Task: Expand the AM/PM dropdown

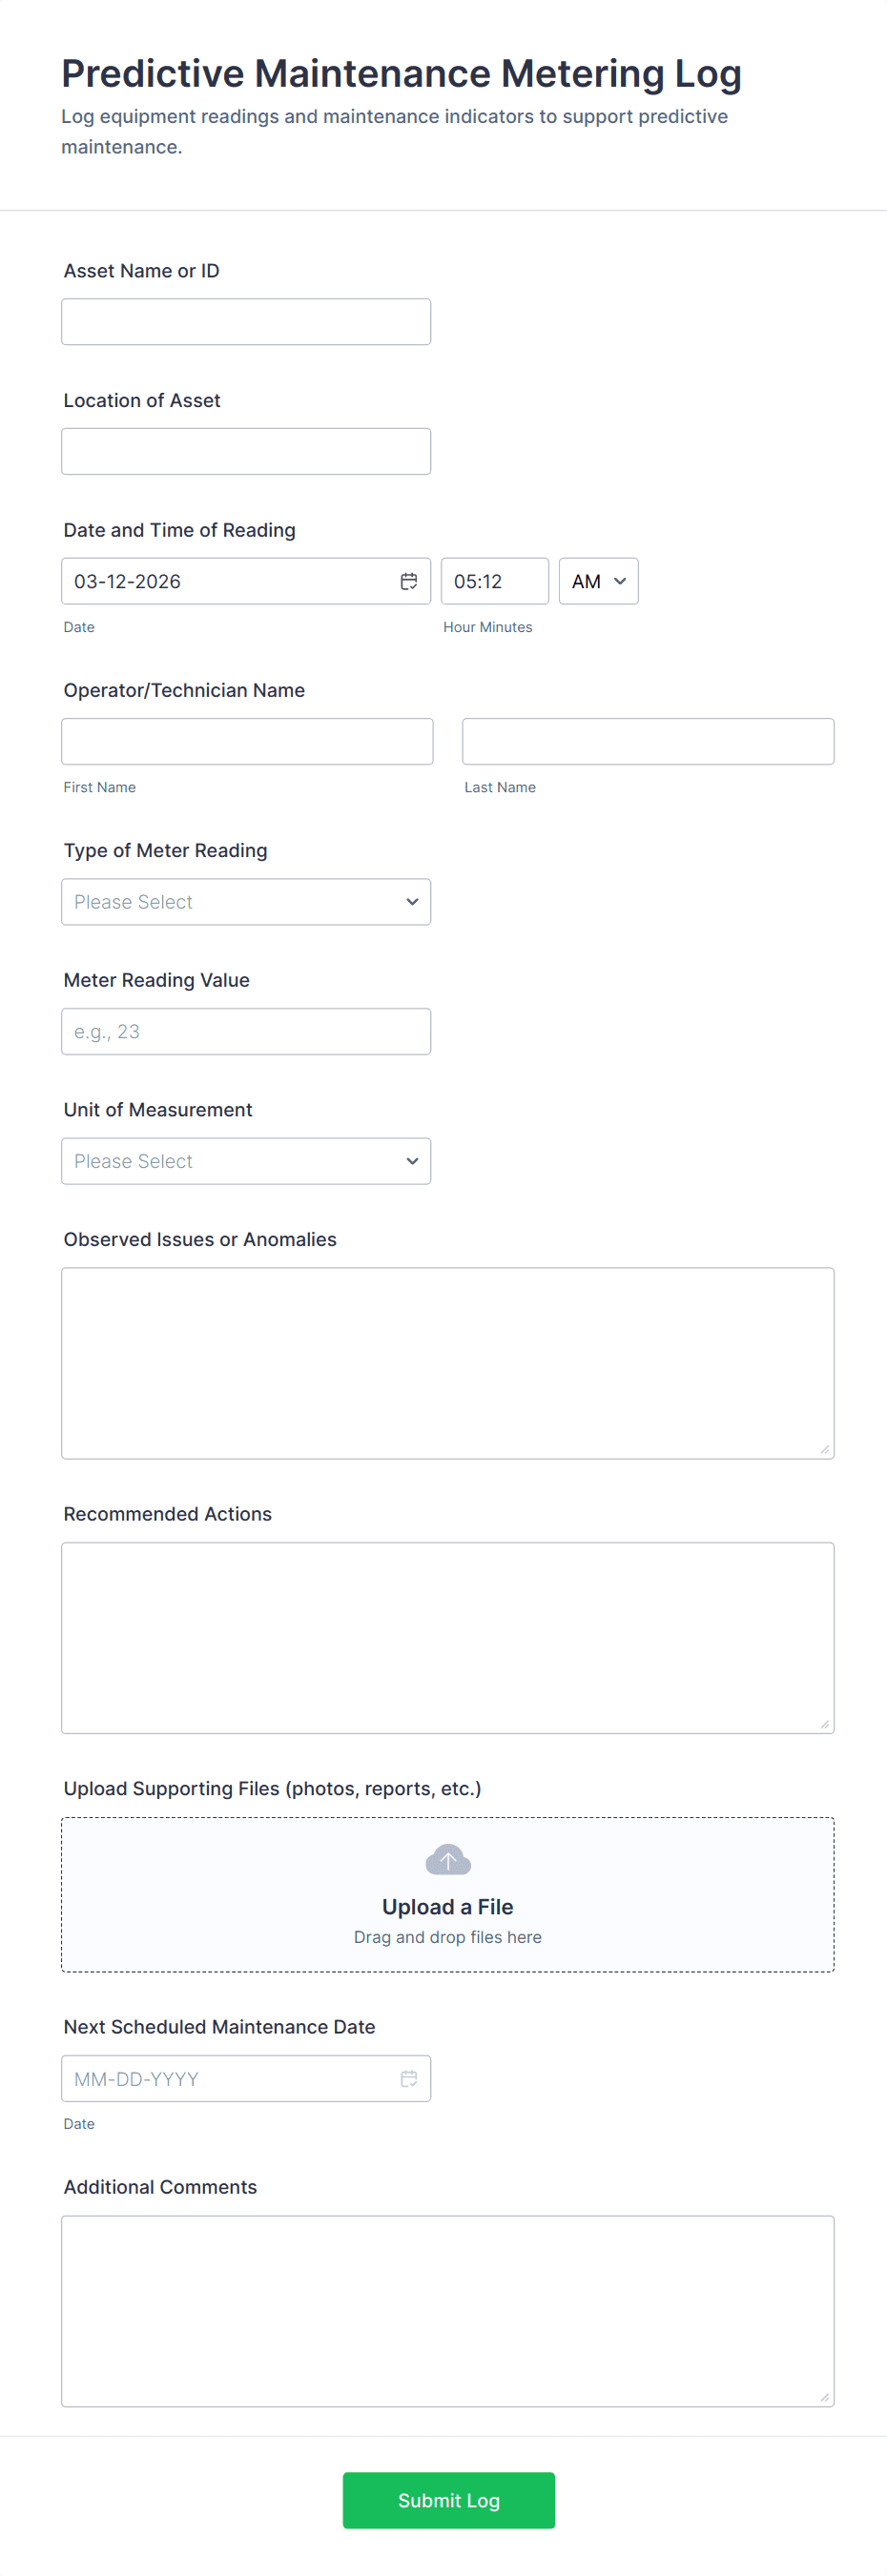Action: (x=598, y=581)
